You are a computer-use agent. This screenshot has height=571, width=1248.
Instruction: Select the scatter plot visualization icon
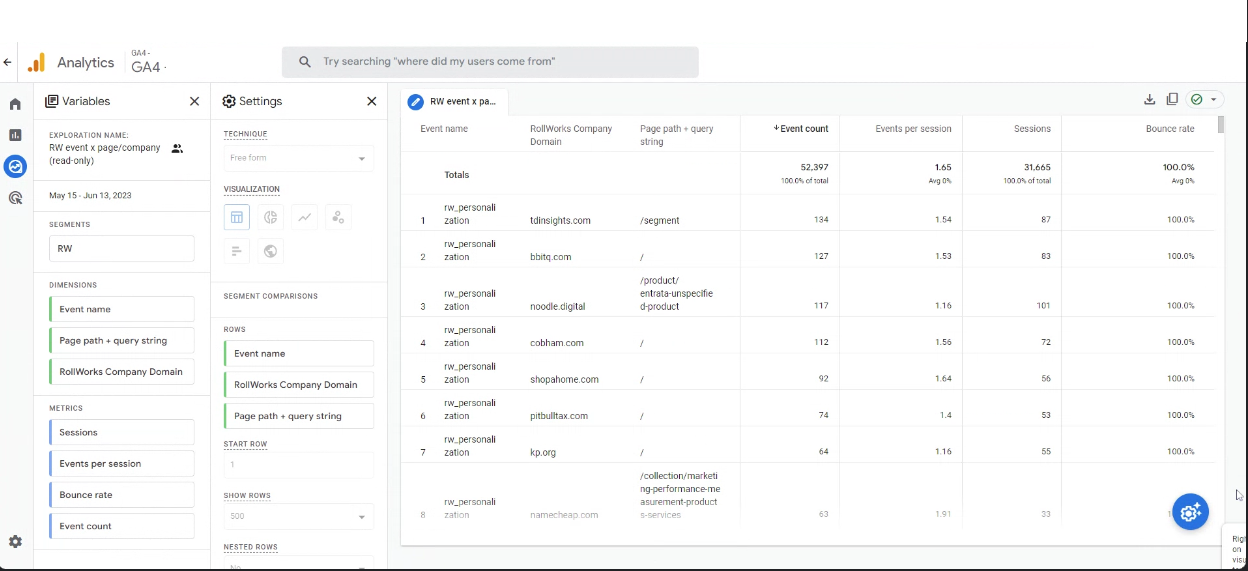pos(338,217)
